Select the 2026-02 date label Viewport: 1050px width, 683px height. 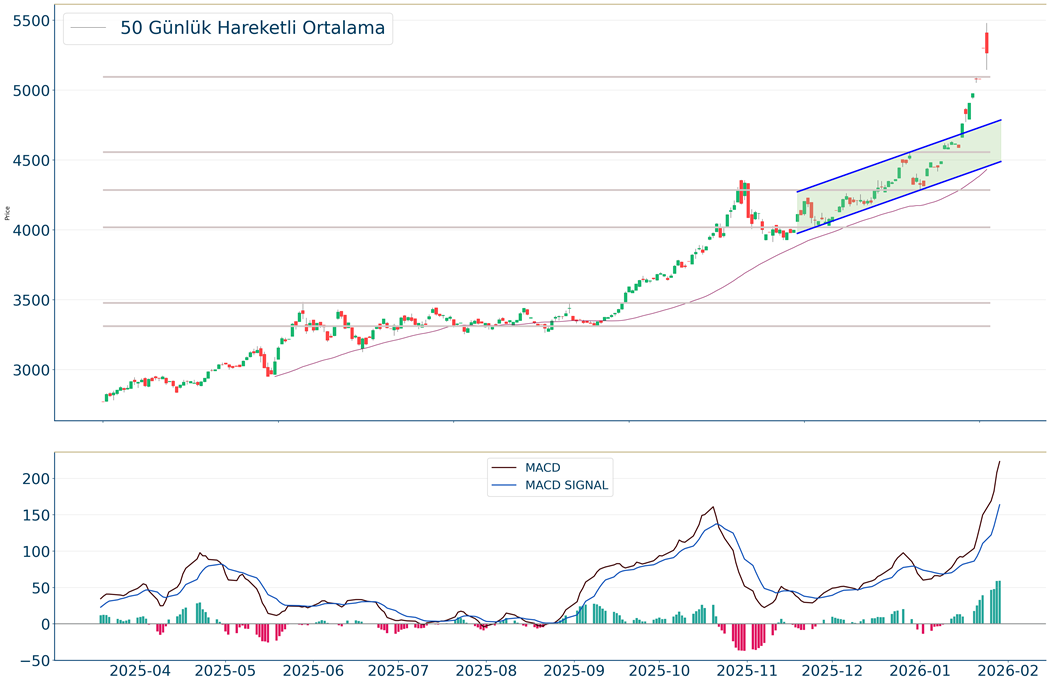pos(1005,669)
